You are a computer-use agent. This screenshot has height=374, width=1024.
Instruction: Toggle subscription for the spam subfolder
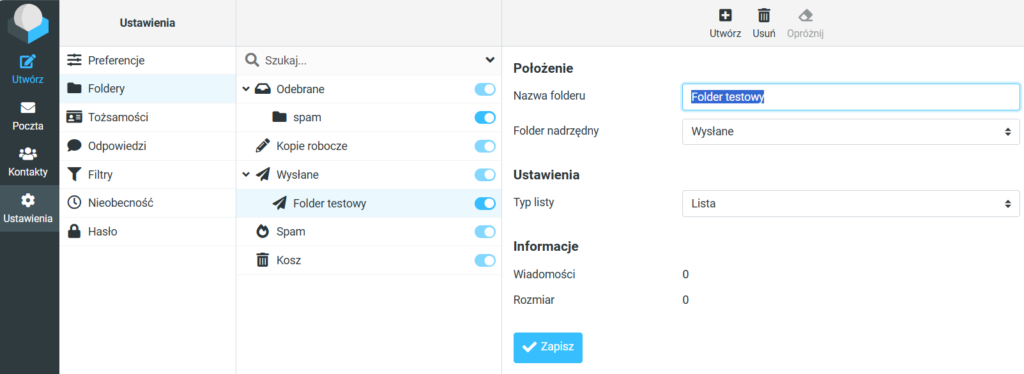(x=485, y=117)
